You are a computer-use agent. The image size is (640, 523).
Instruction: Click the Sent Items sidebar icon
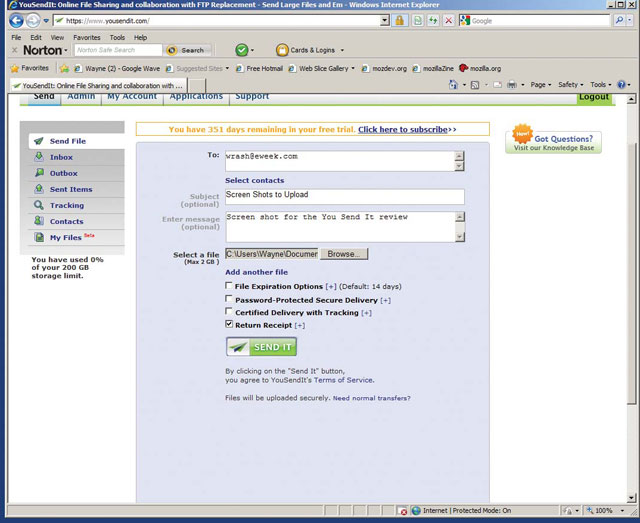tap(39, 189)
